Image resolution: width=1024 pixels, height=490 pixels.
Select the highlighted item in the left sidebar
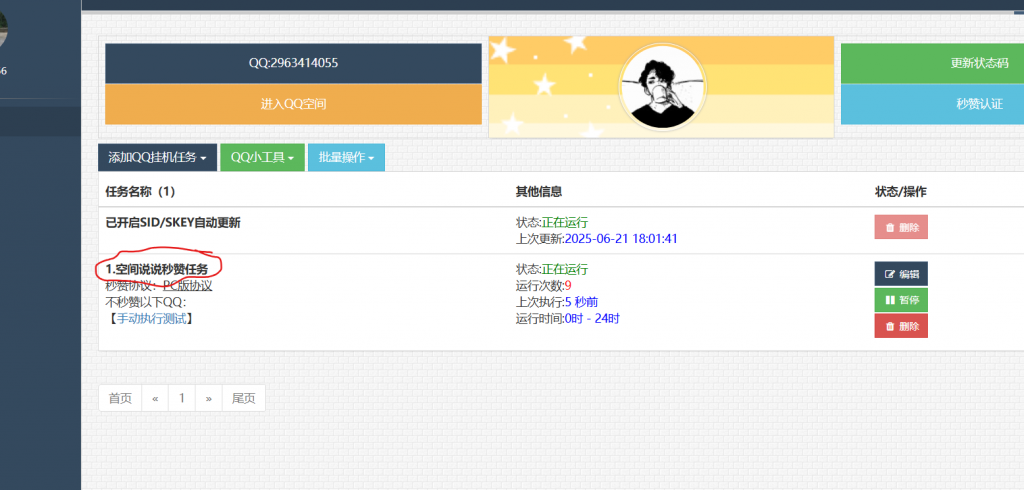click(x=40, y=122)
